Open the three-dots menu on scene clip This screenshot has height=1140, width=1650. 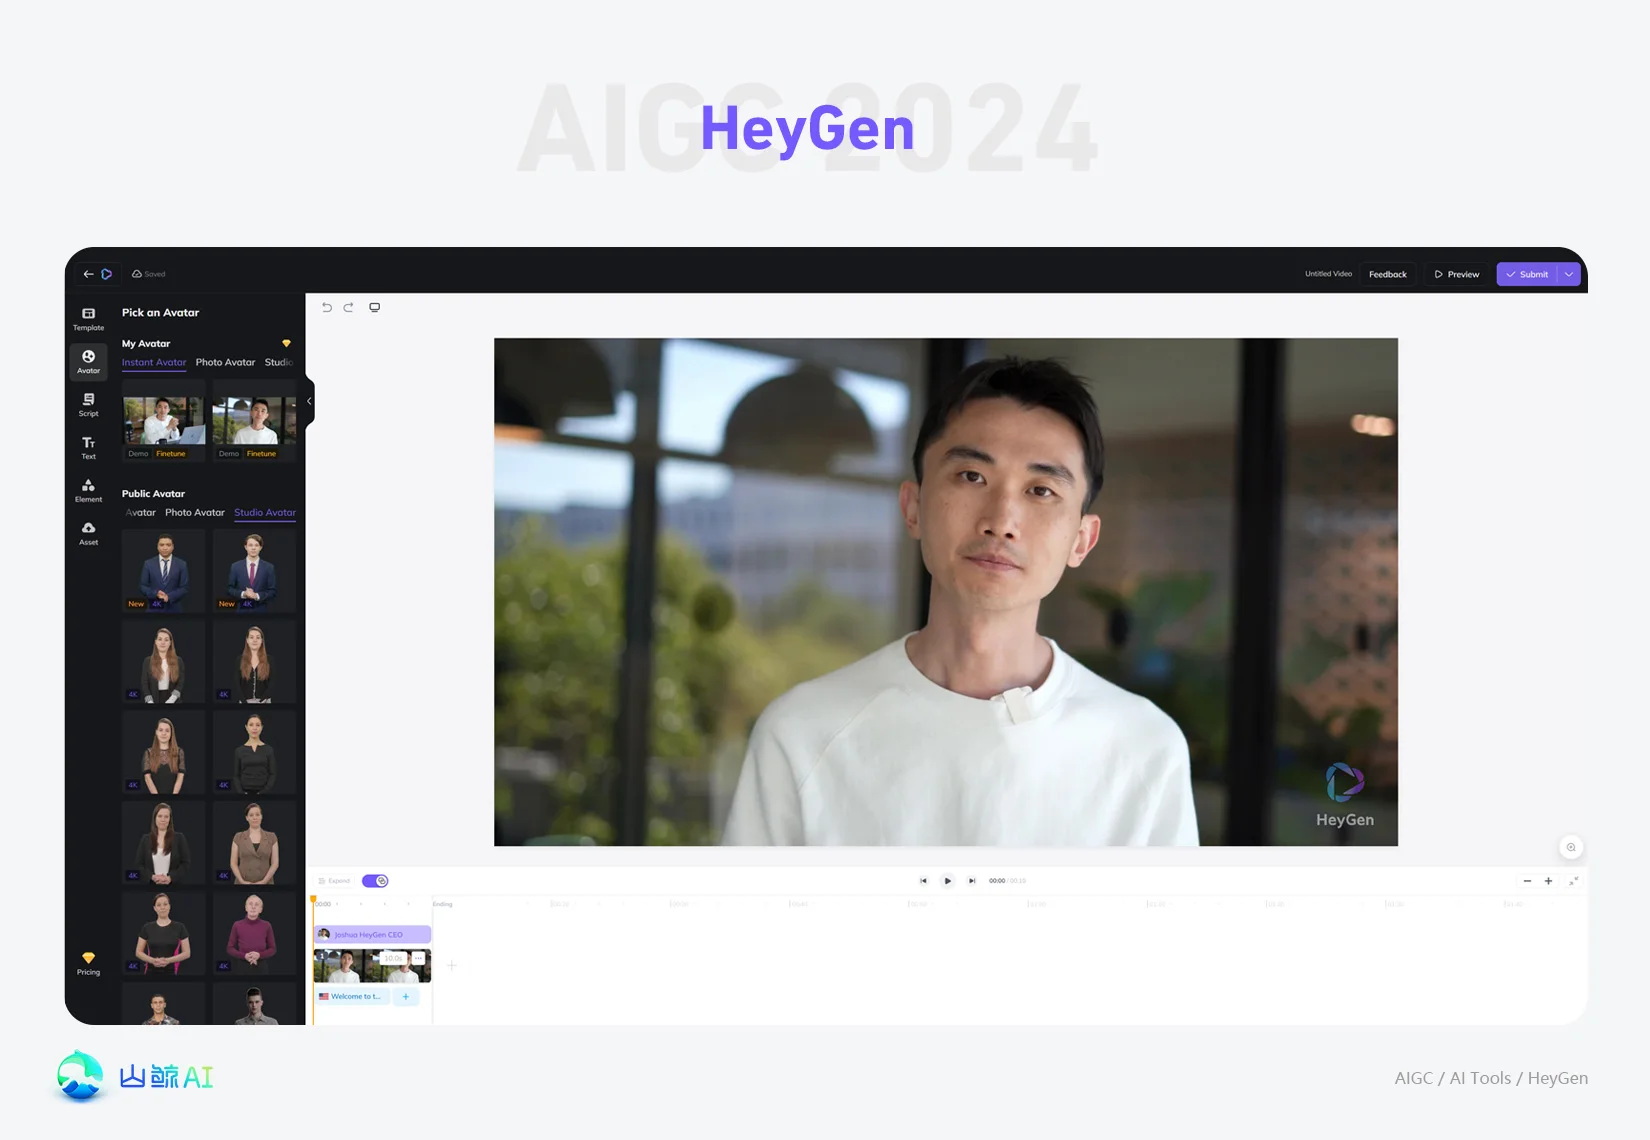(x=418, y=958)
